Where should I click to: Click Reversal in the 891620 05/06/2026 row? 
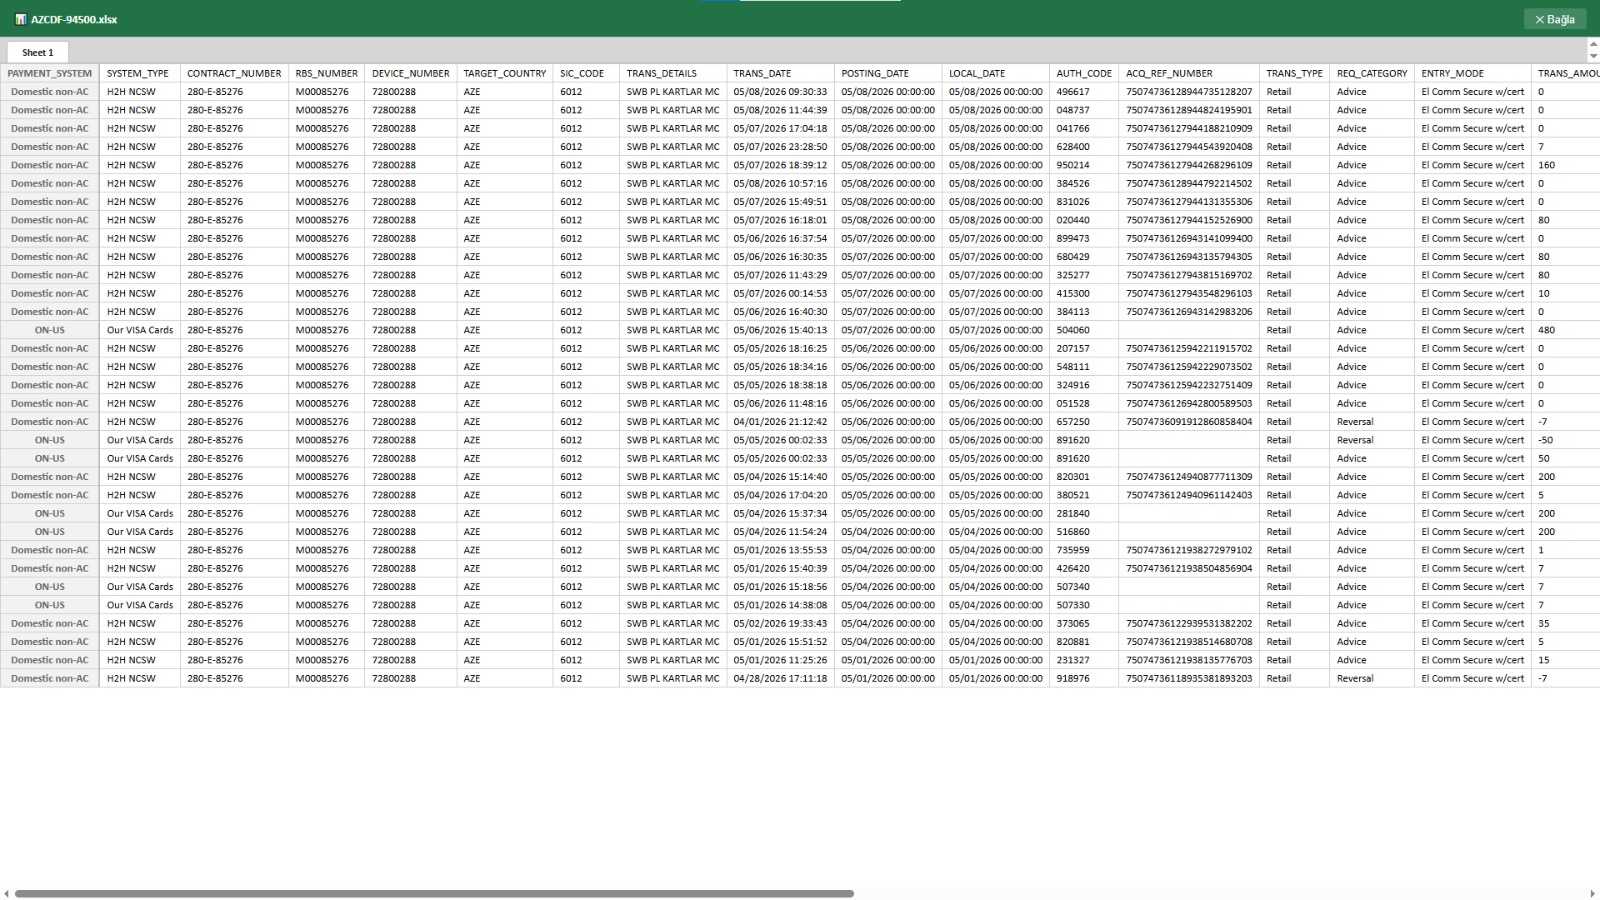1372,440
